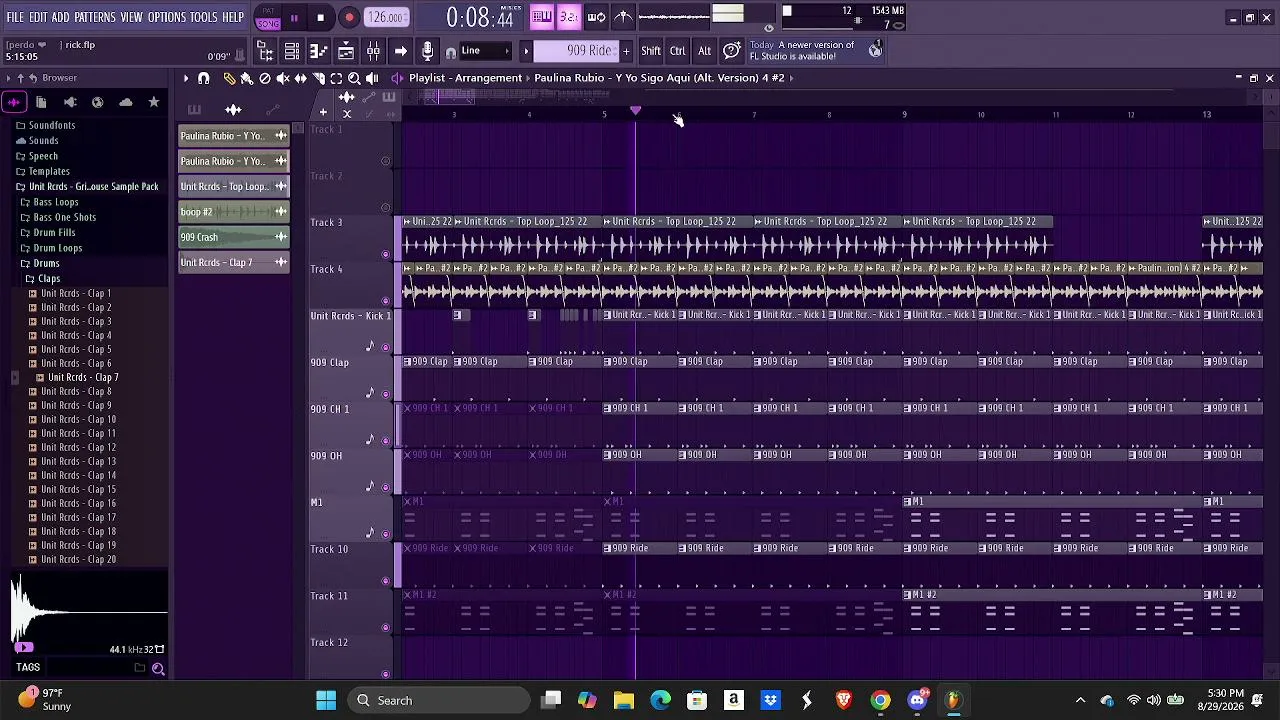
Task: Choose the Select tool in playlist
Action: tap(337, 78)
